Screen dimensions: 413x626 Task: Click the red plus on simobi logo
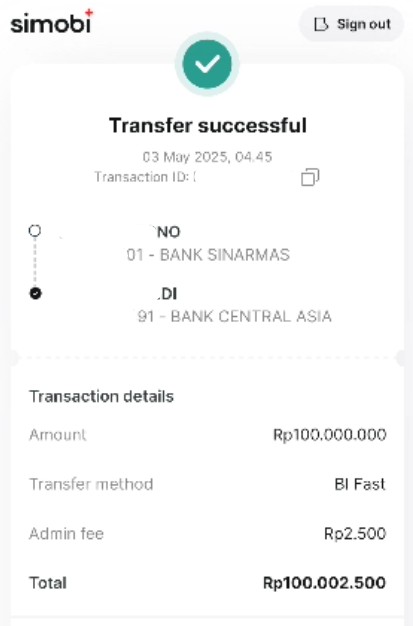point(89,13)
